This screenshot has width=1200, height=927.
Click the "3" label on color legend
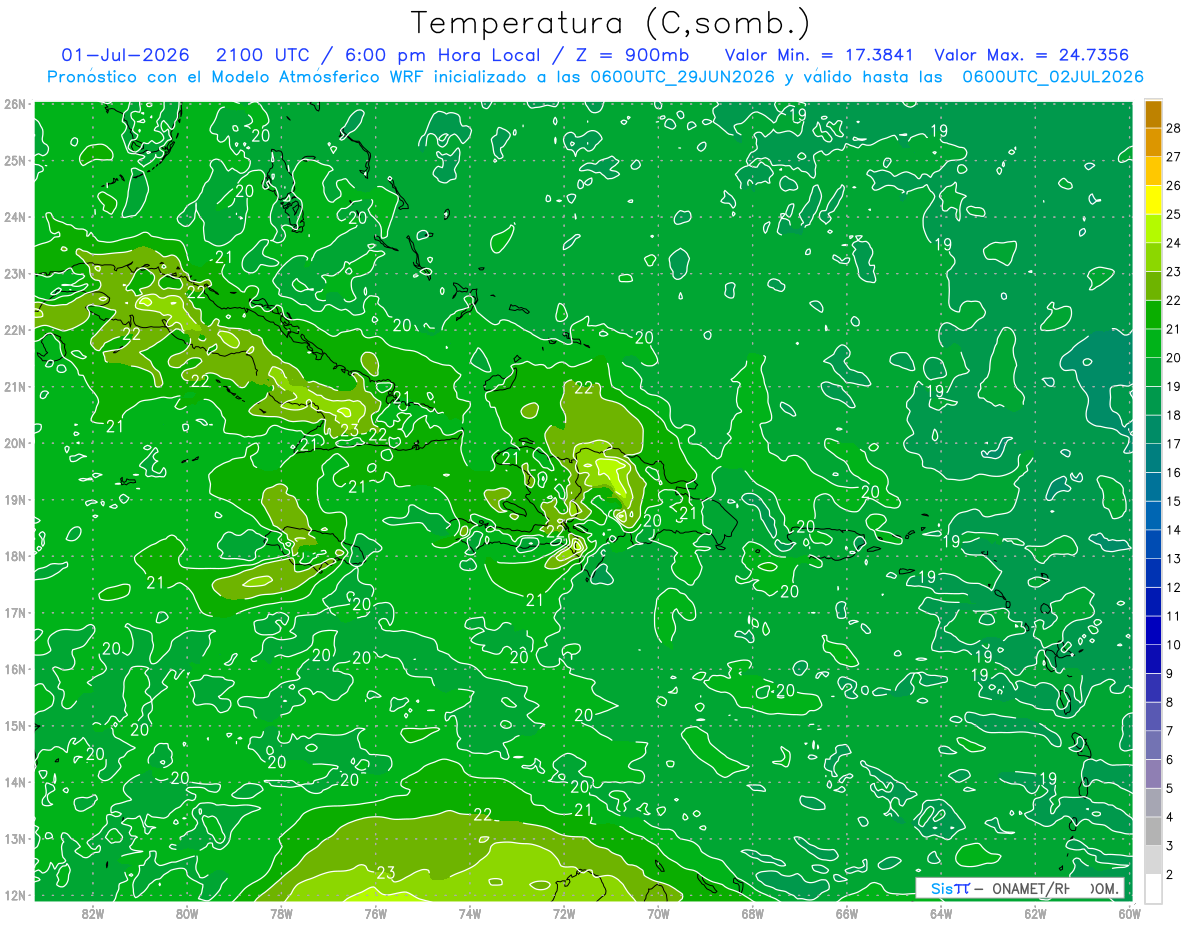(1170, 846)
